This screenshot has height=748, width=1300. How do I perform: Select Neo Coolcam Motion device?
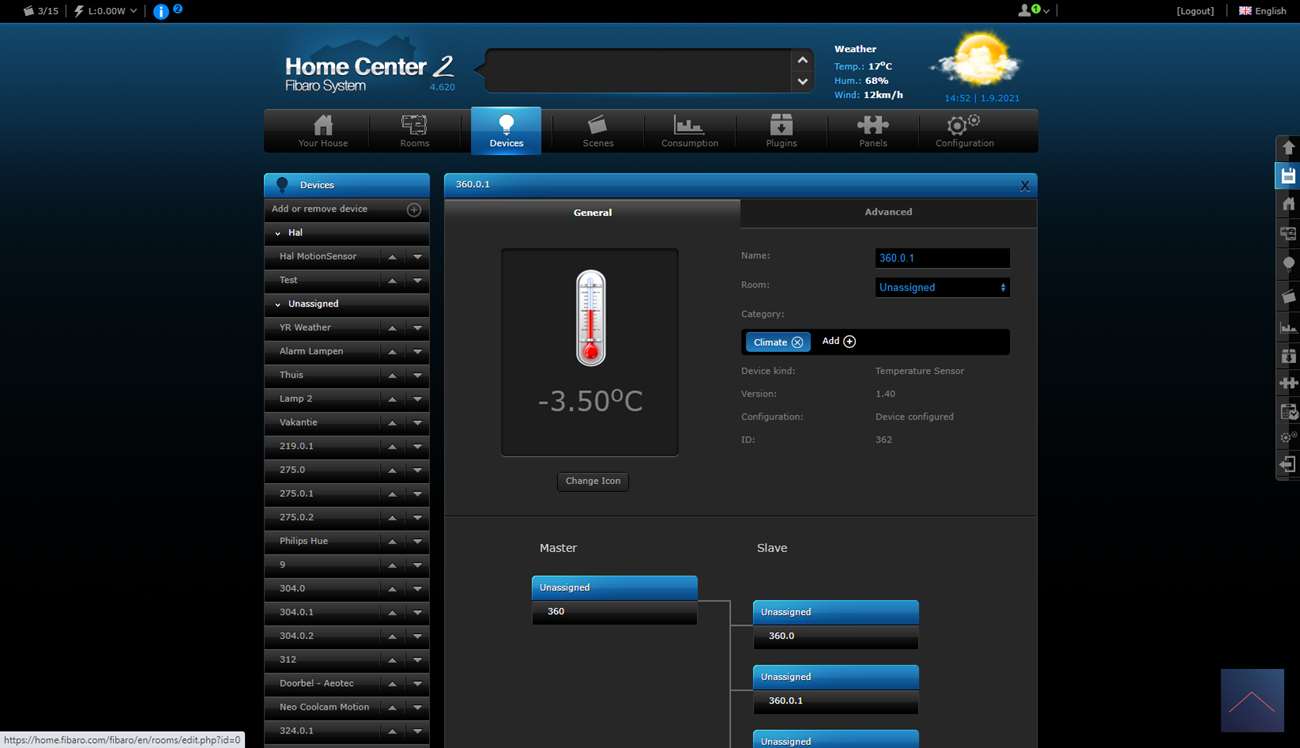click(322, 707)
